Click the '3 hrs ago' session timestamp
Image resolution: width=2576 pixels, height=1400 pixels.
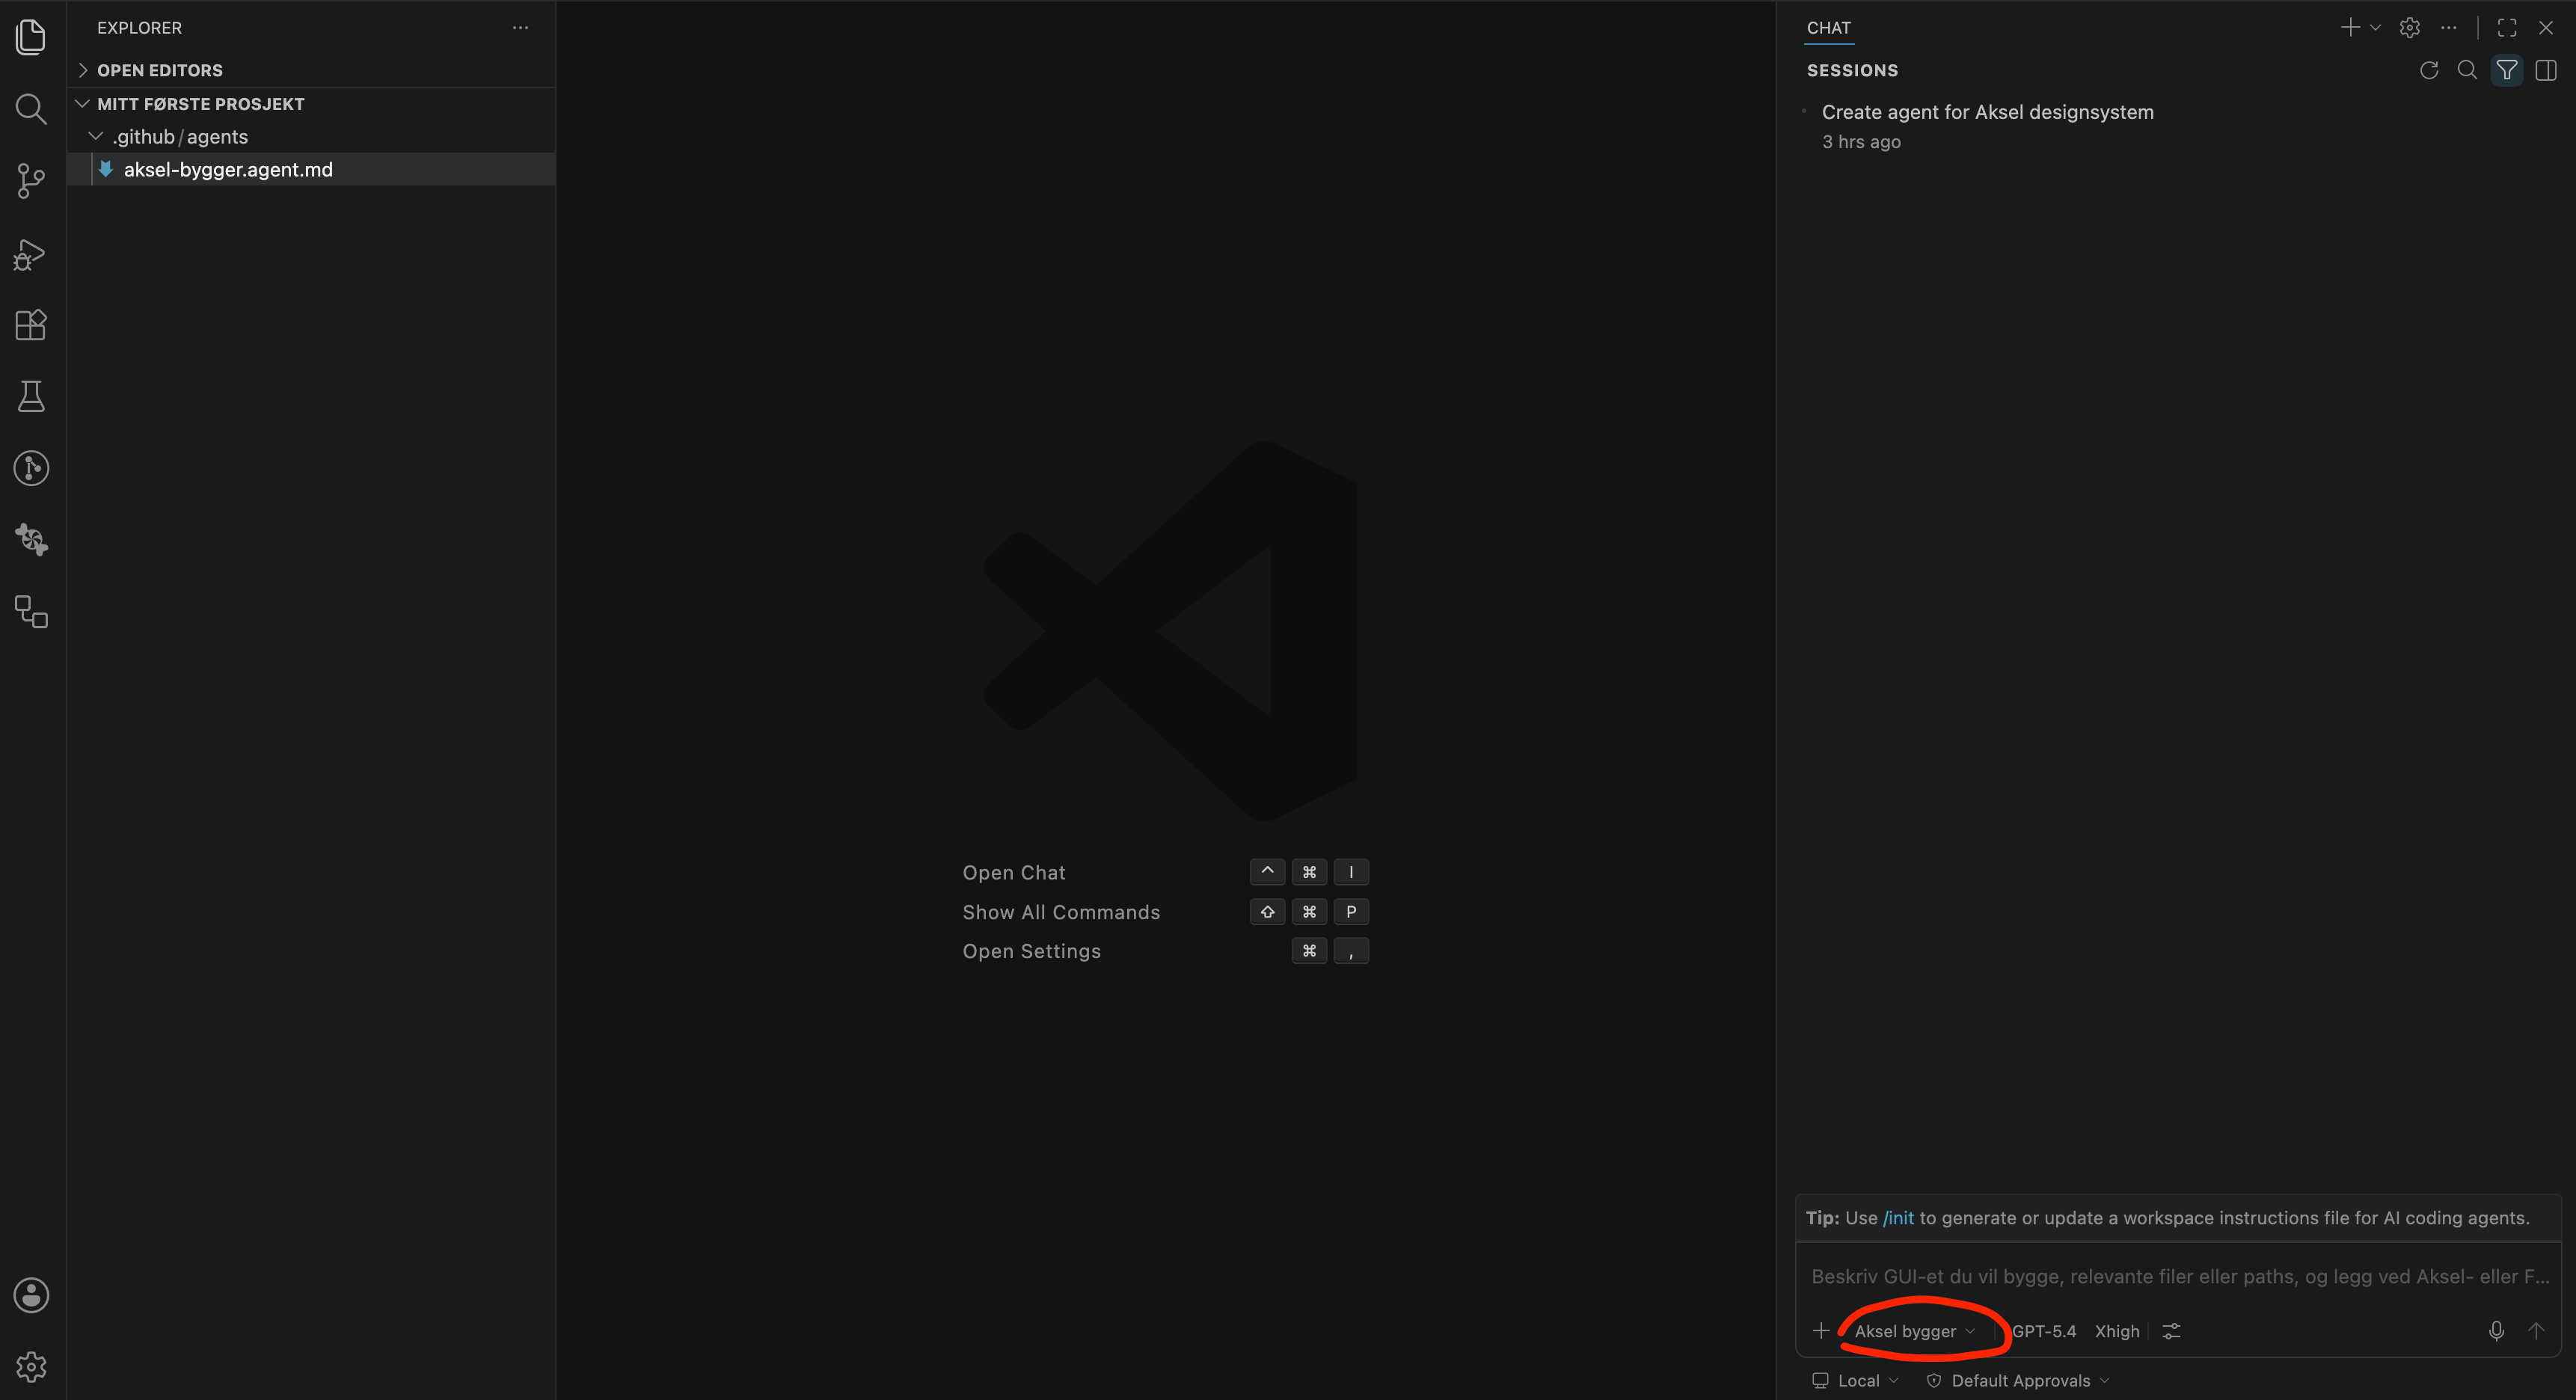point(1861,142)
